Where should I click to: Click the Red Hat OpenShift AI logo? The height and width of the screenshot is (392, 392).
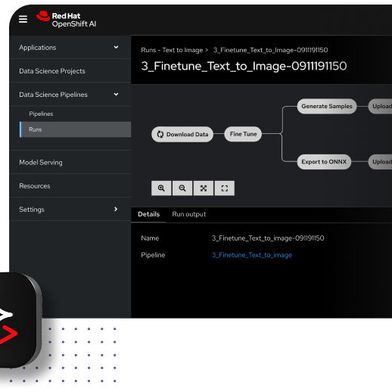66,20
